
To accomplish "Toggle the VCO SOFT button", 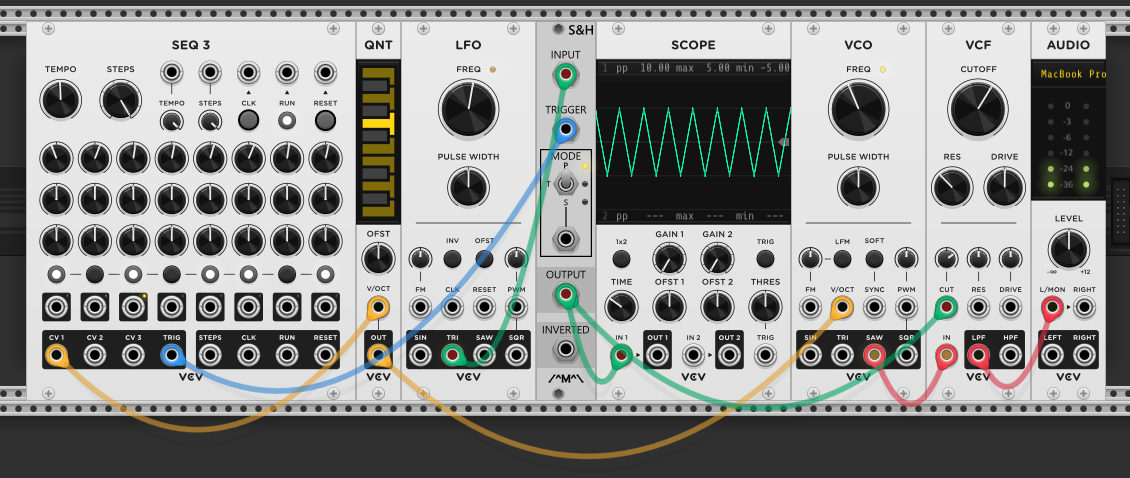I will [x=874, y=259].
